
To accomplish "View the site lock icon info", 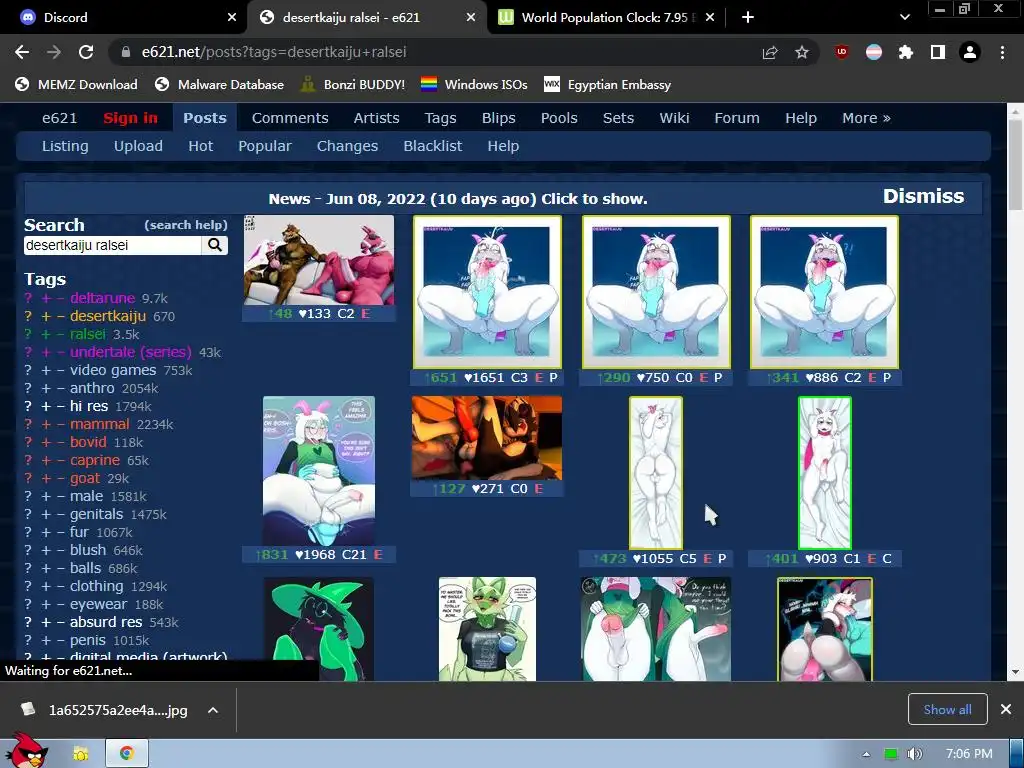I will [x=127, y=52].
